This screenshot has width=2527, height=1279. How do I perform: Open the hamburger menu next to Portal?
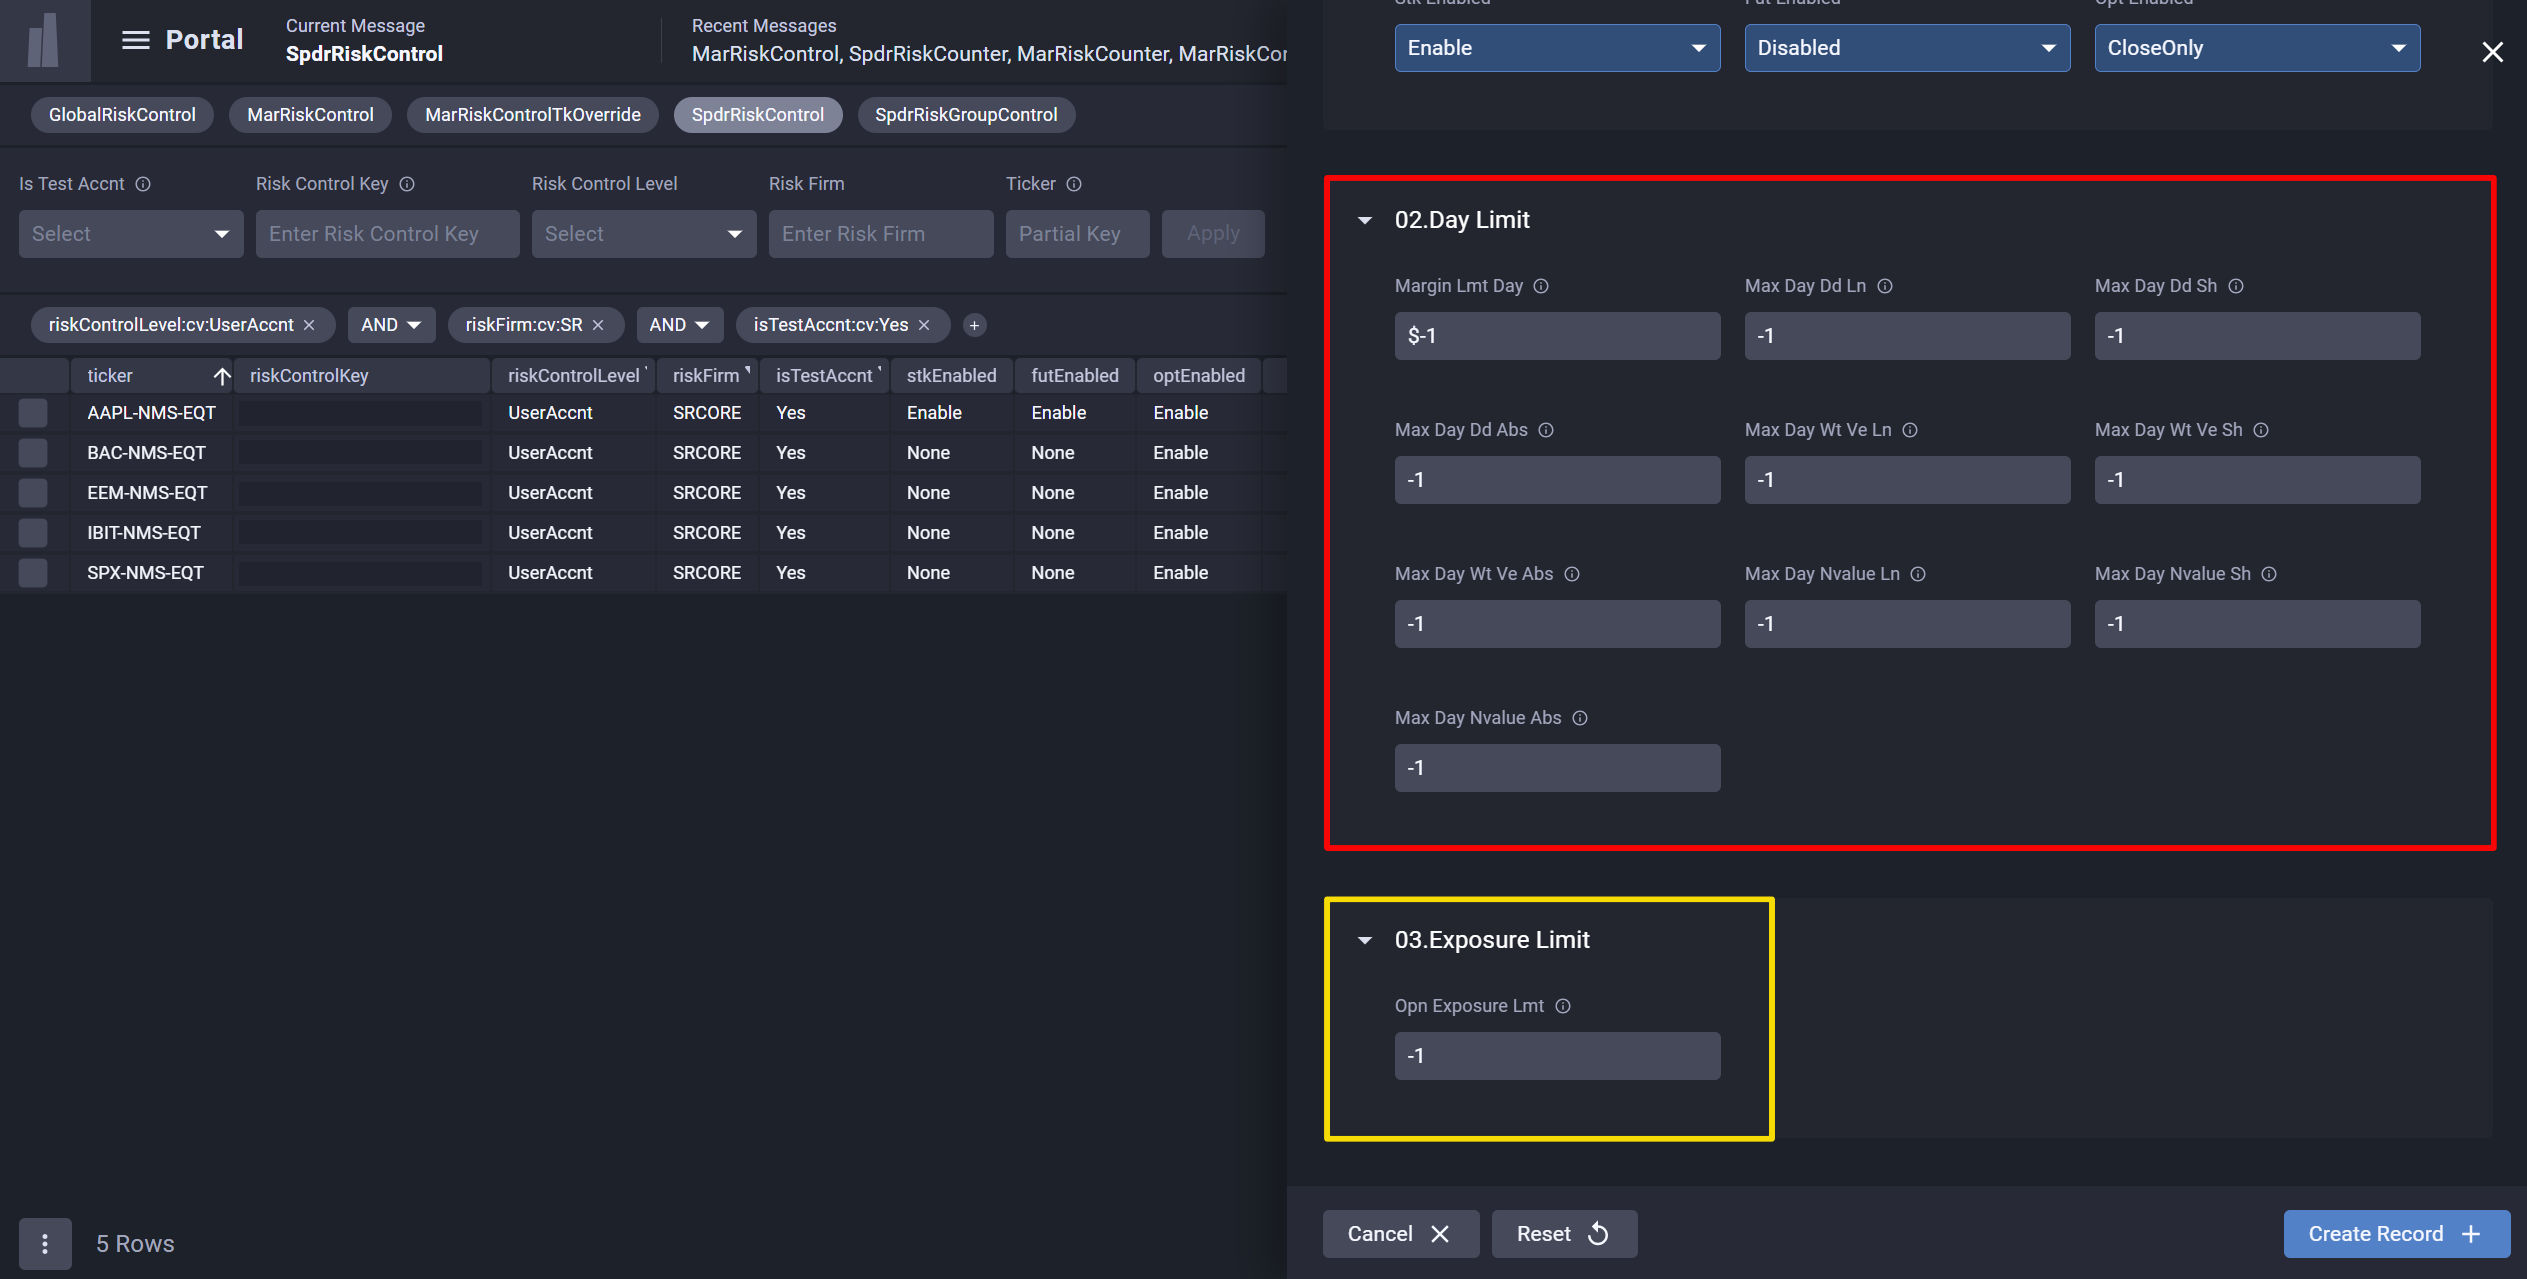(x=135, y=40)
